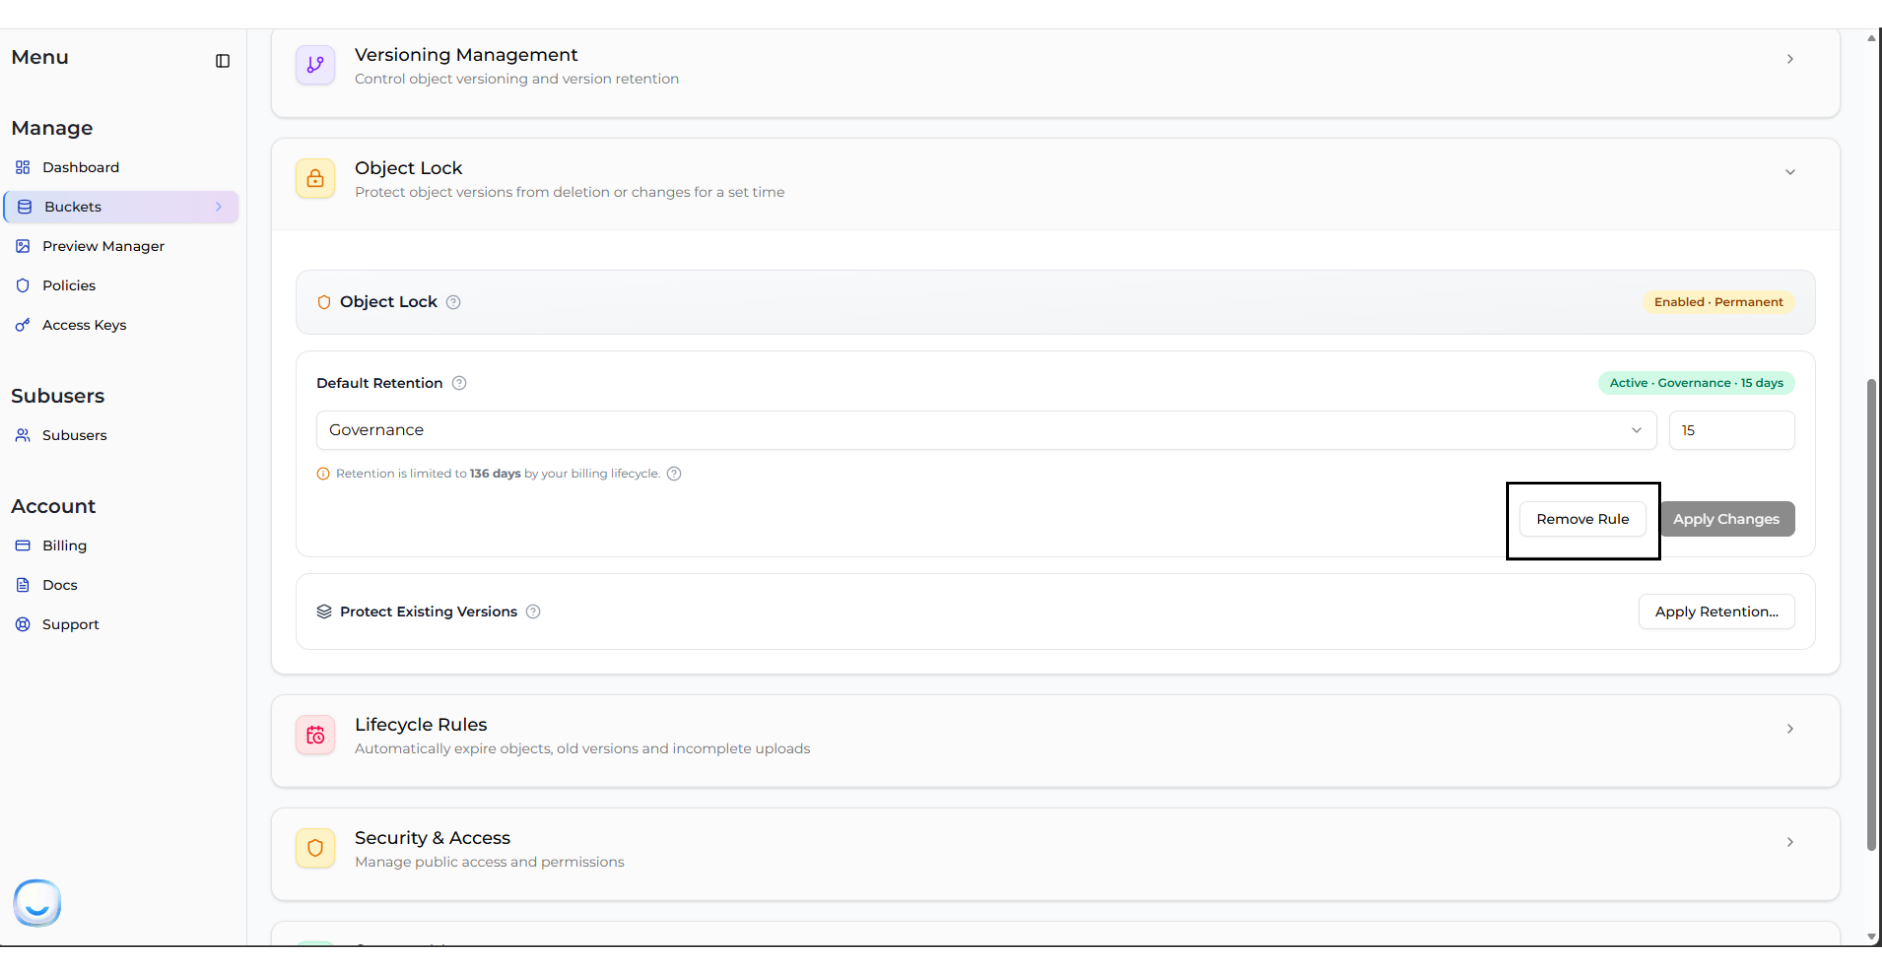Viewport: 1882px width, 975px height.
Task: Select Buckets in the sidebar
Action: pyautogui.click(x=121, y=207)
